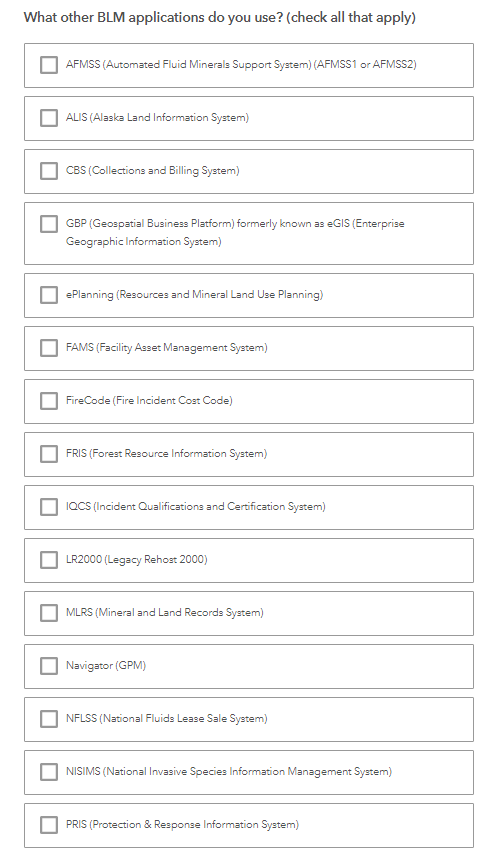Check the LR2000 Legacy Rehost 2000 box
The height and width of the screenshot is (854, 498).
click(x=48, y=560)
